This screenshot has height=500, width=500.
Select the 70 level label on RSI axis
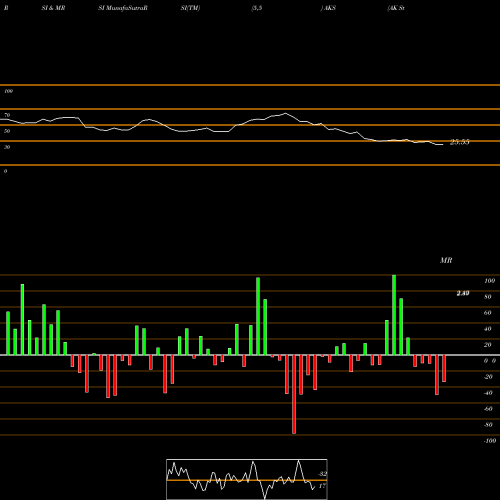[7, 115]
